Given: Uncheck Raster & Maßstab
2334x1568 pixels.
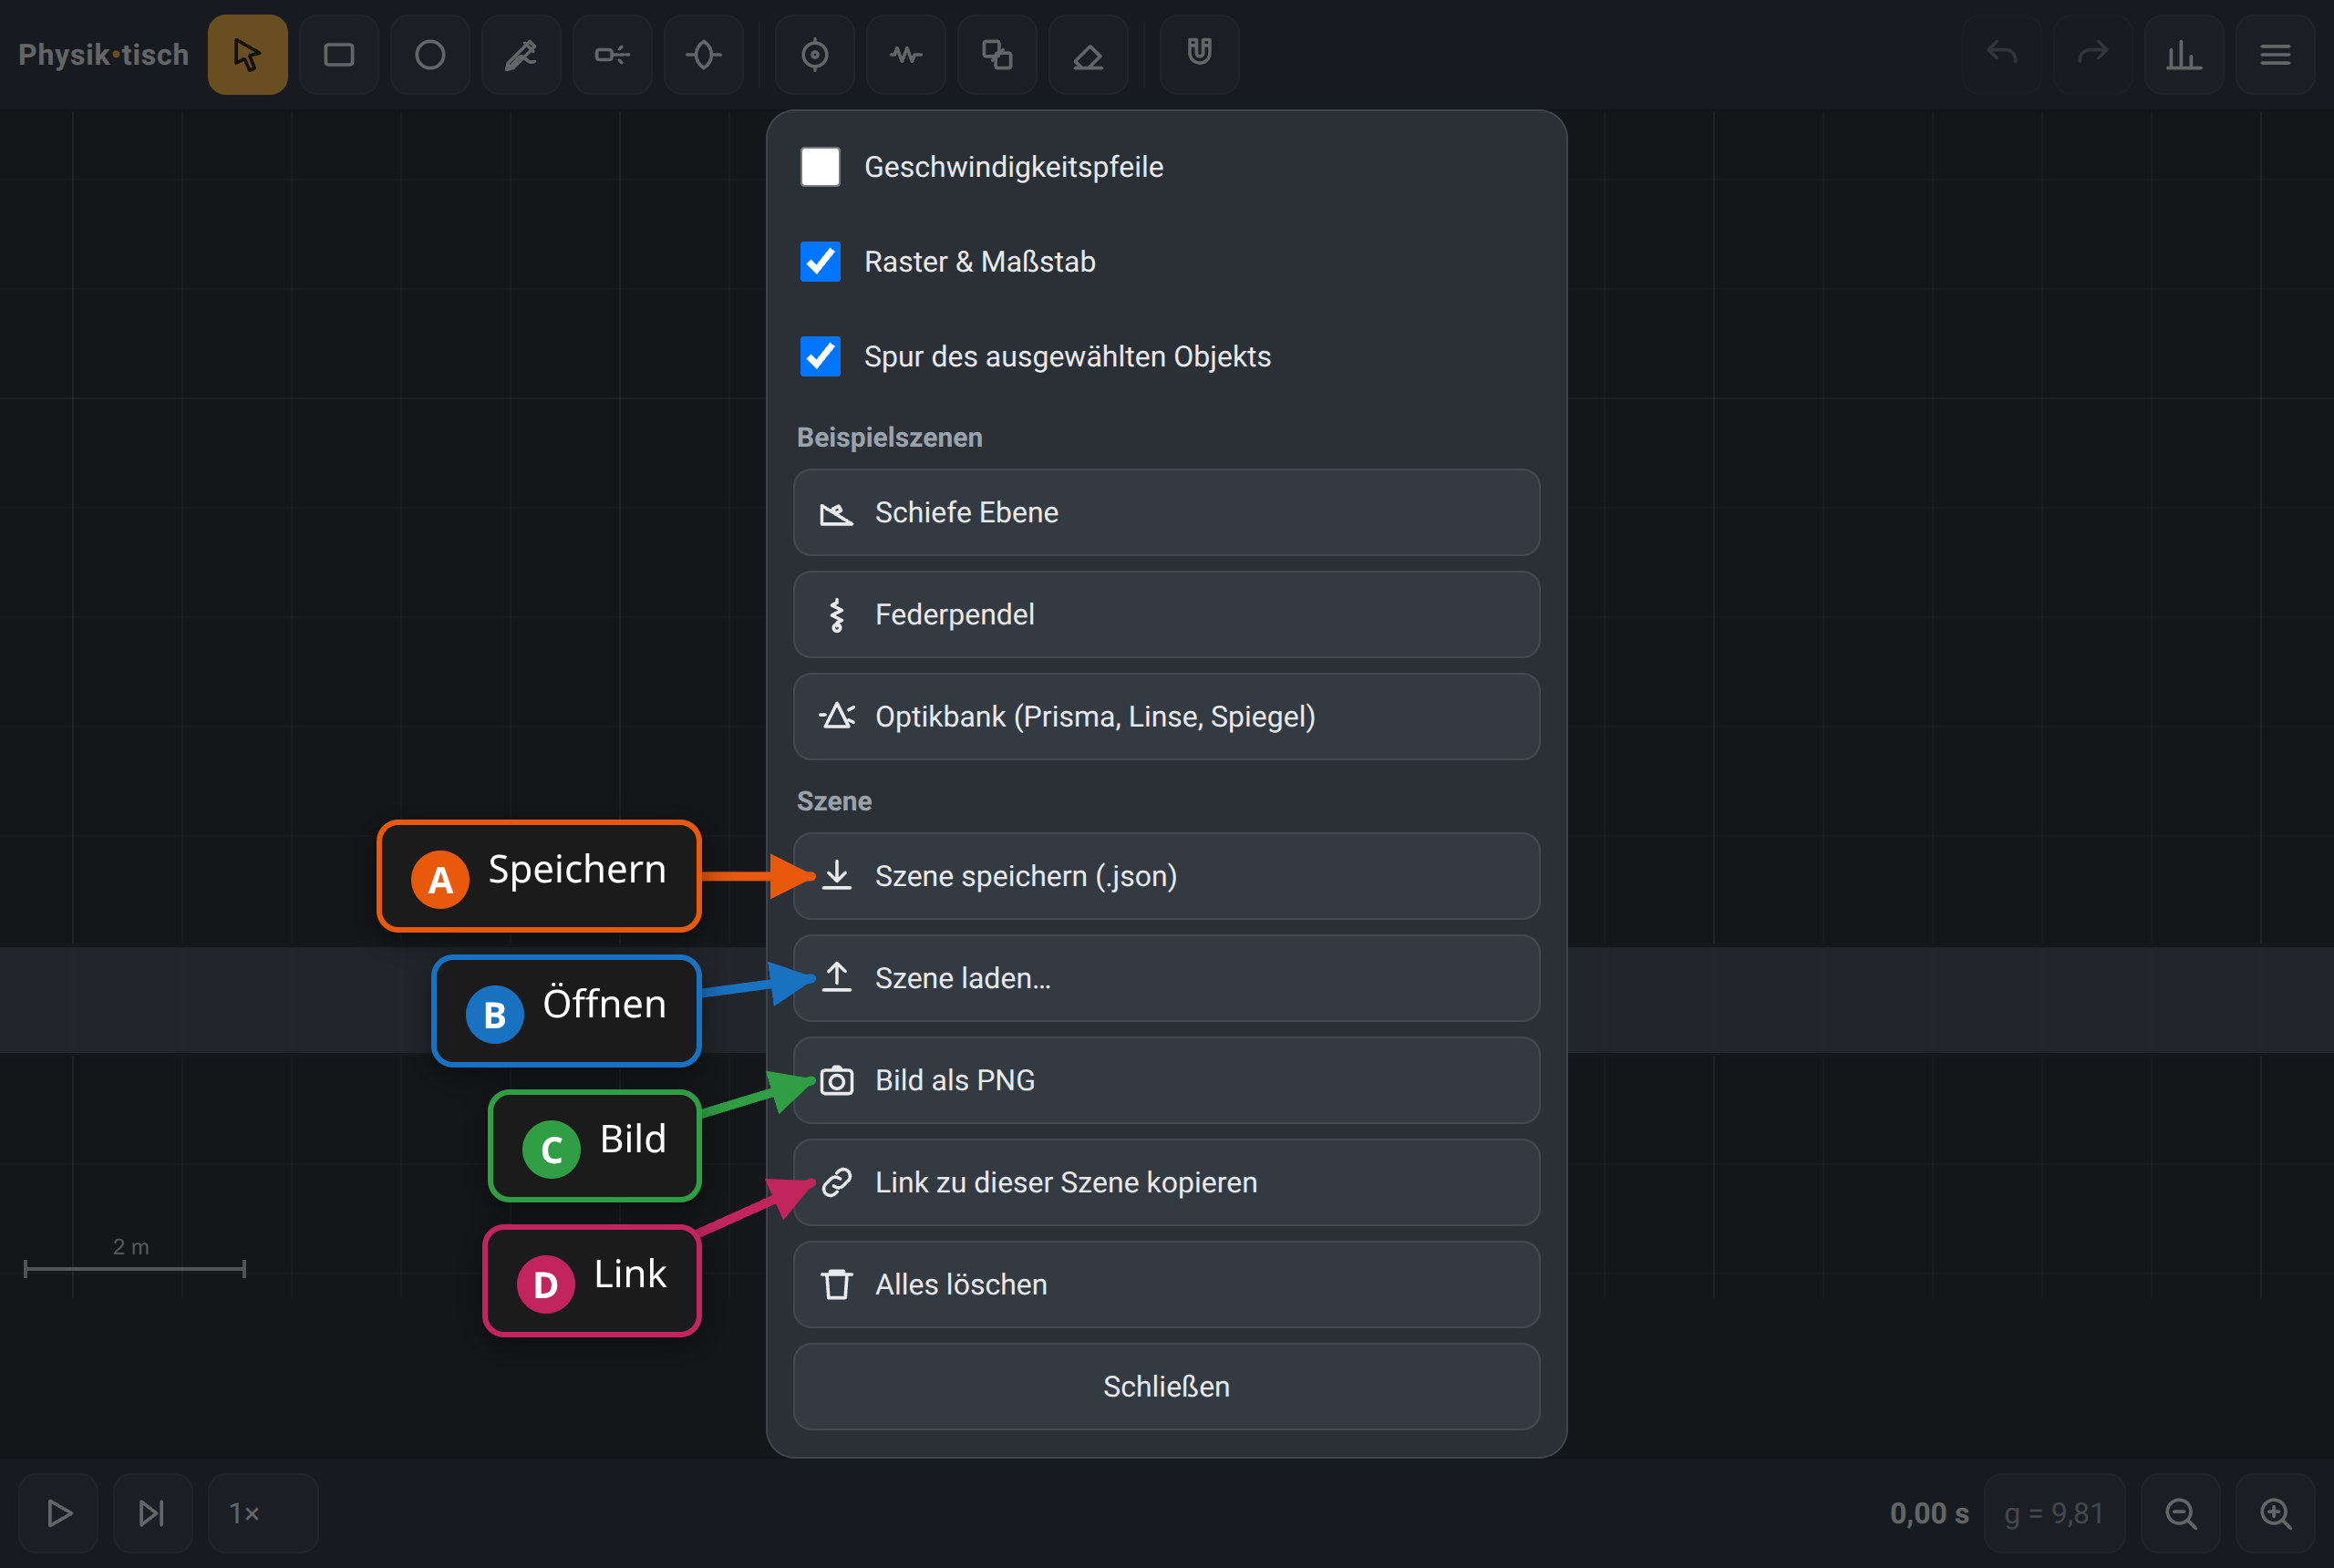Looking at the screenshot, I should 820,262.
